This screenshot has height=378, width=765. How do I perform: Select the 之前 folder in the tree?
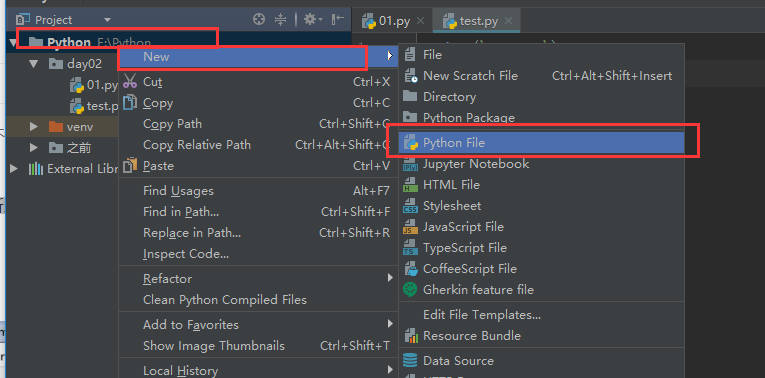tap(70, 148)
